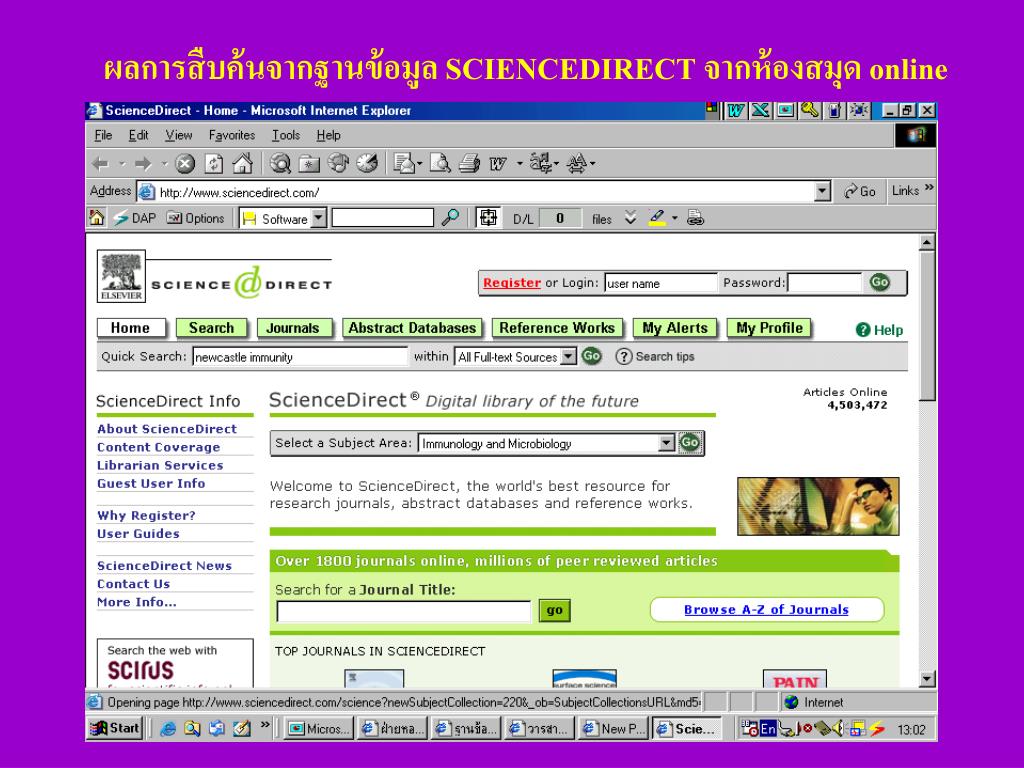
Task: Switch to the Search tab
Action: 212,328
